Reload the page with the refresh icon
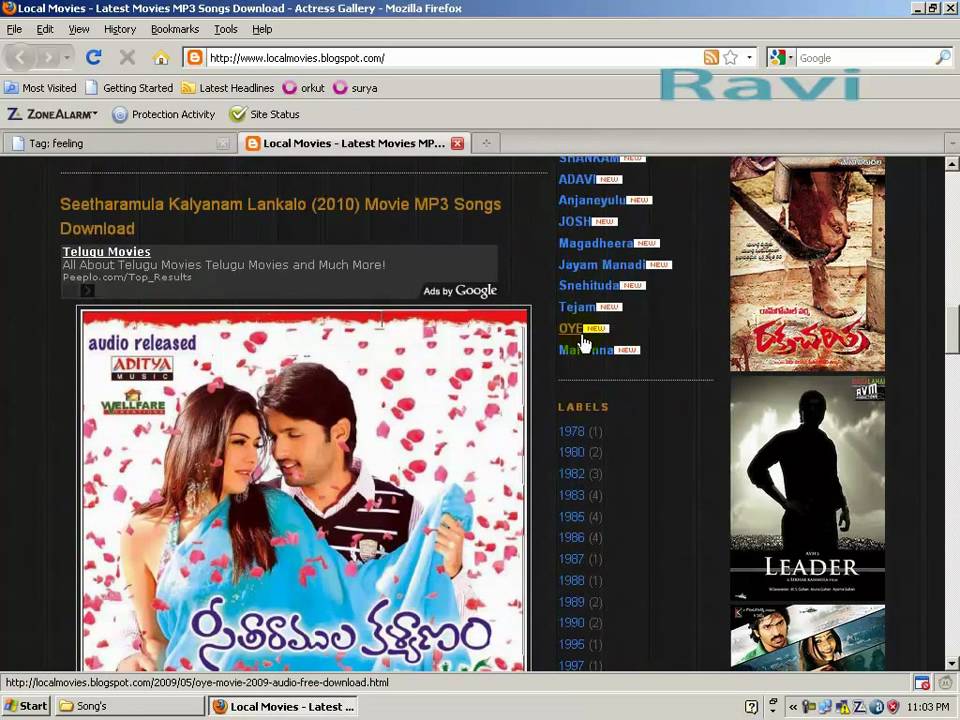 [x=93, y=58]
